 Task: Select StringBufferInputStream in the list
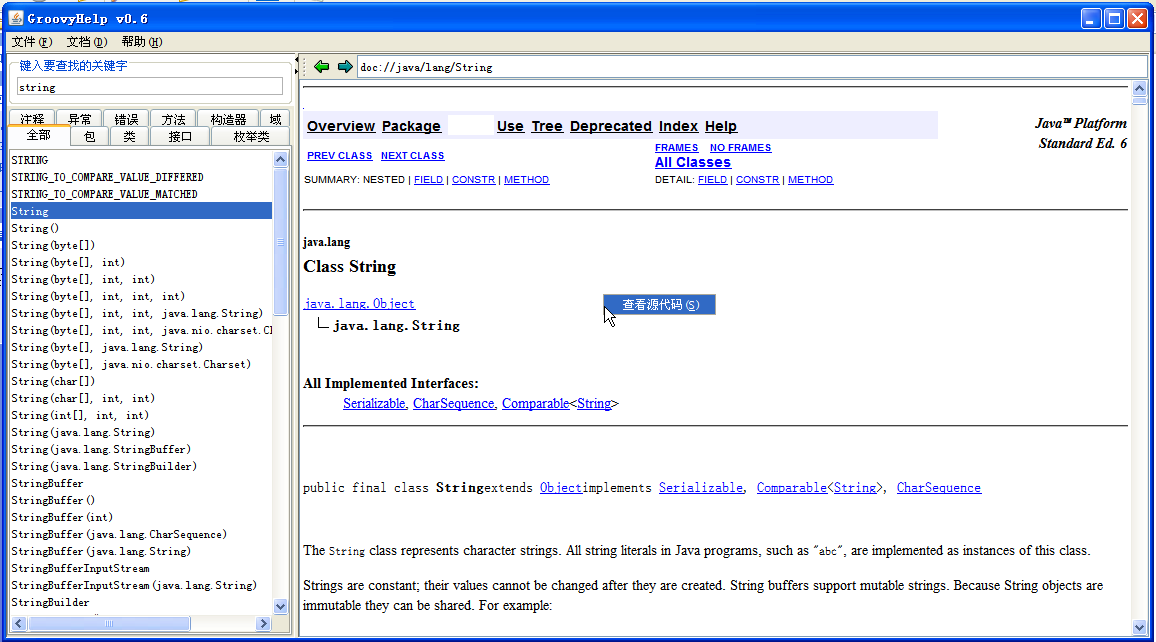pos(141,568)
